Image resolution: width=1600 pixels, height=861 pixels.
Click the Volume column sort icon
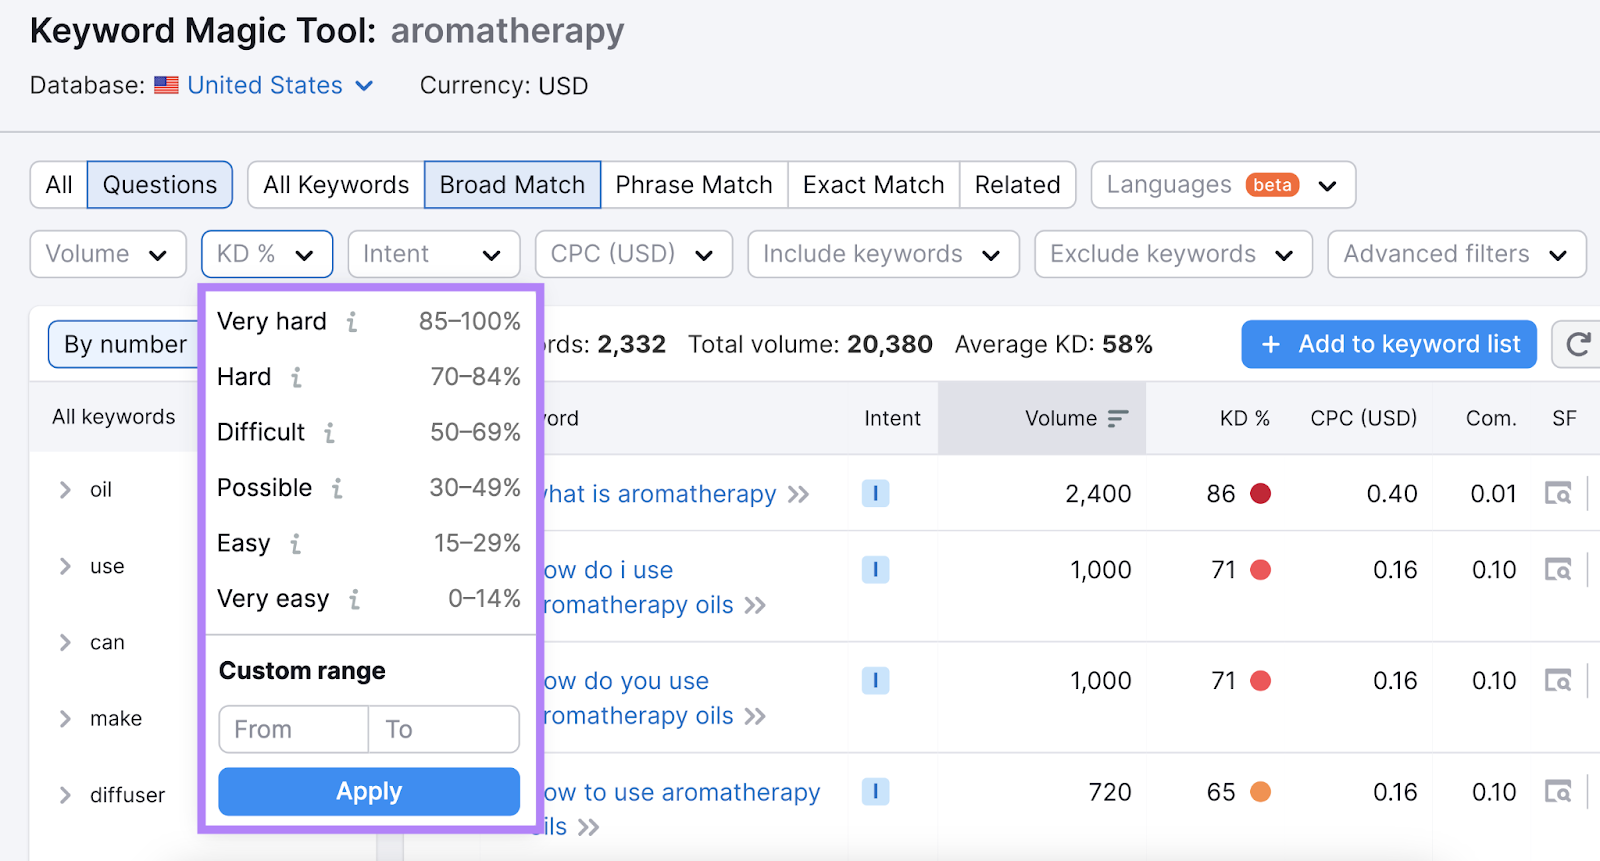click(x=1118, y=418)
